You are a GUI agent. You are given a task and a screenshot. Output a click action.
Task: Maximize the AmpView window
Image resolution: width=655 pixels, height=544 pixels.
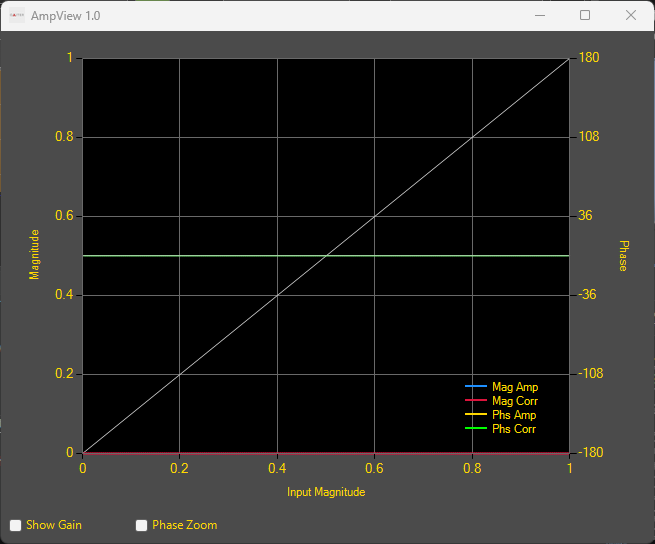coord(585,15)
